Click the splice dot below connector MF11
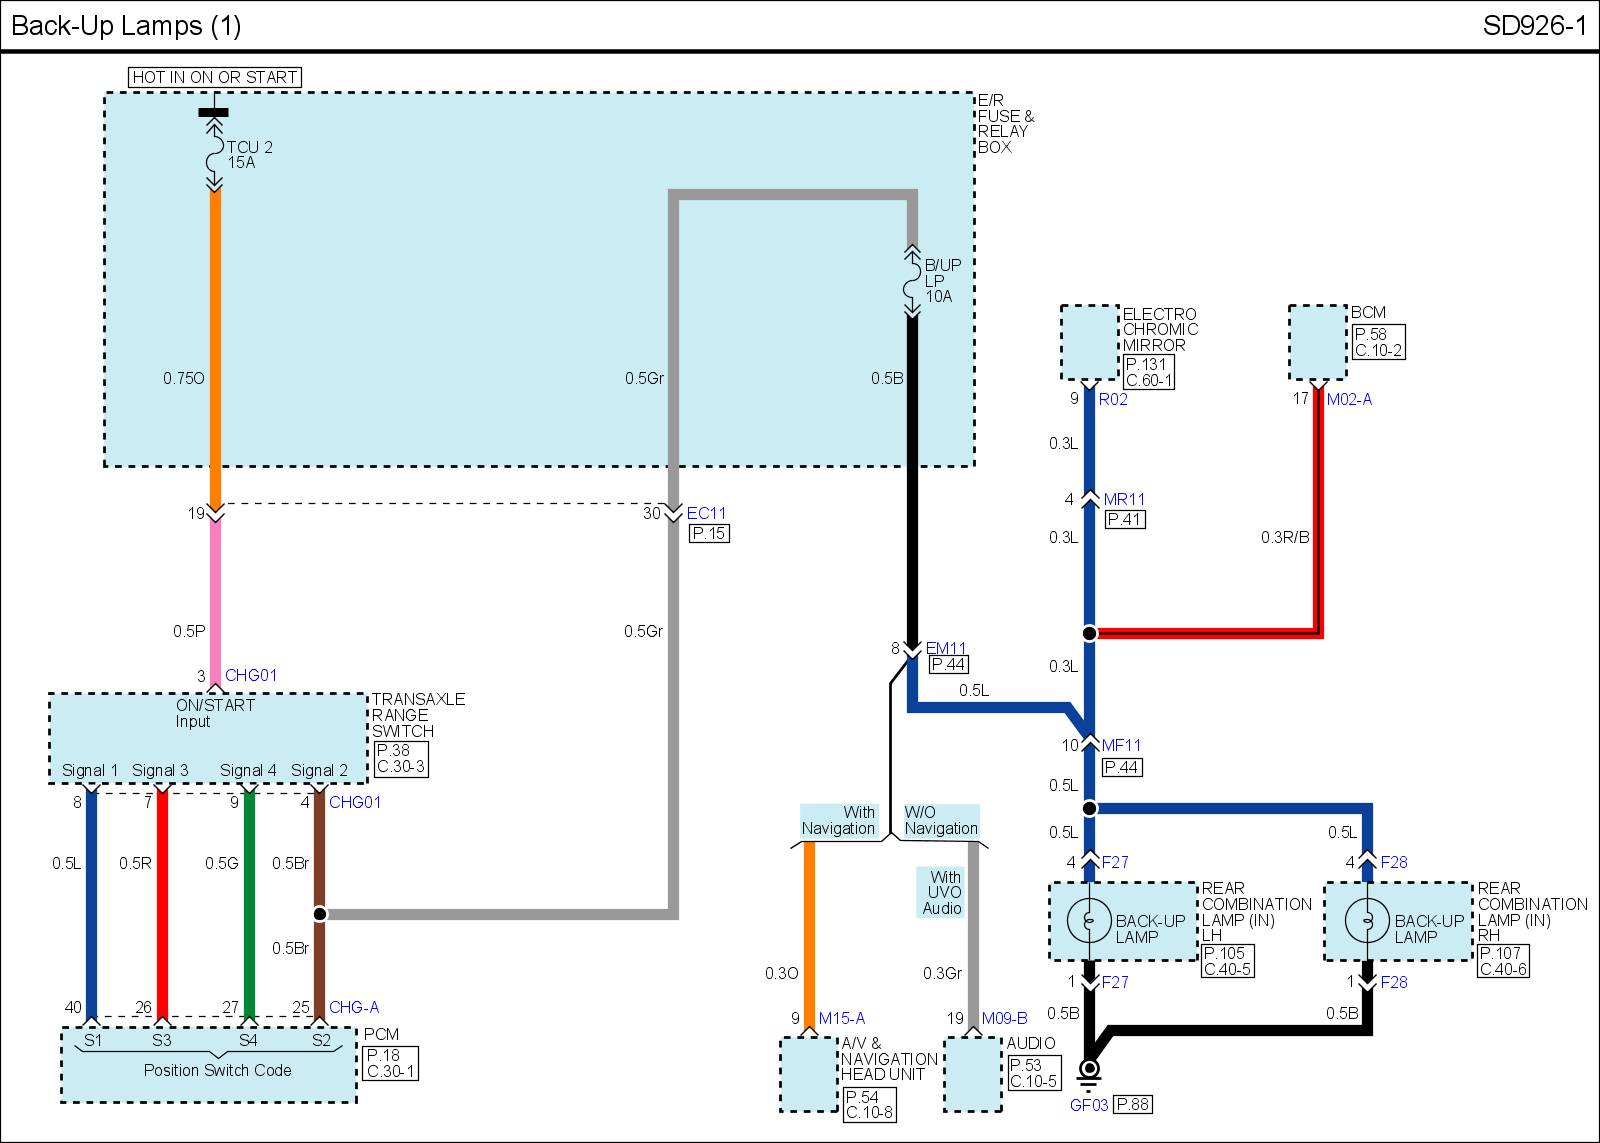 coord(1090,808)
